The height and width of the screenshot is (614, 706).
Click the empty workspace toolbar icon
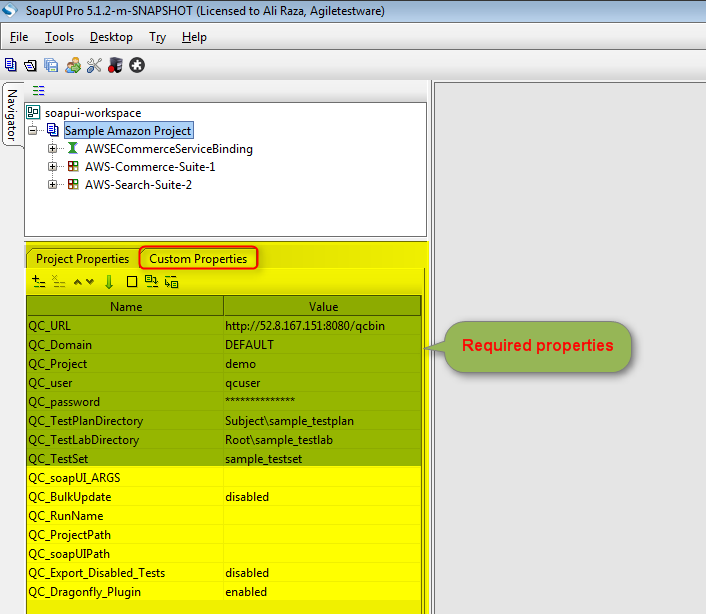[x=11, y=65]
